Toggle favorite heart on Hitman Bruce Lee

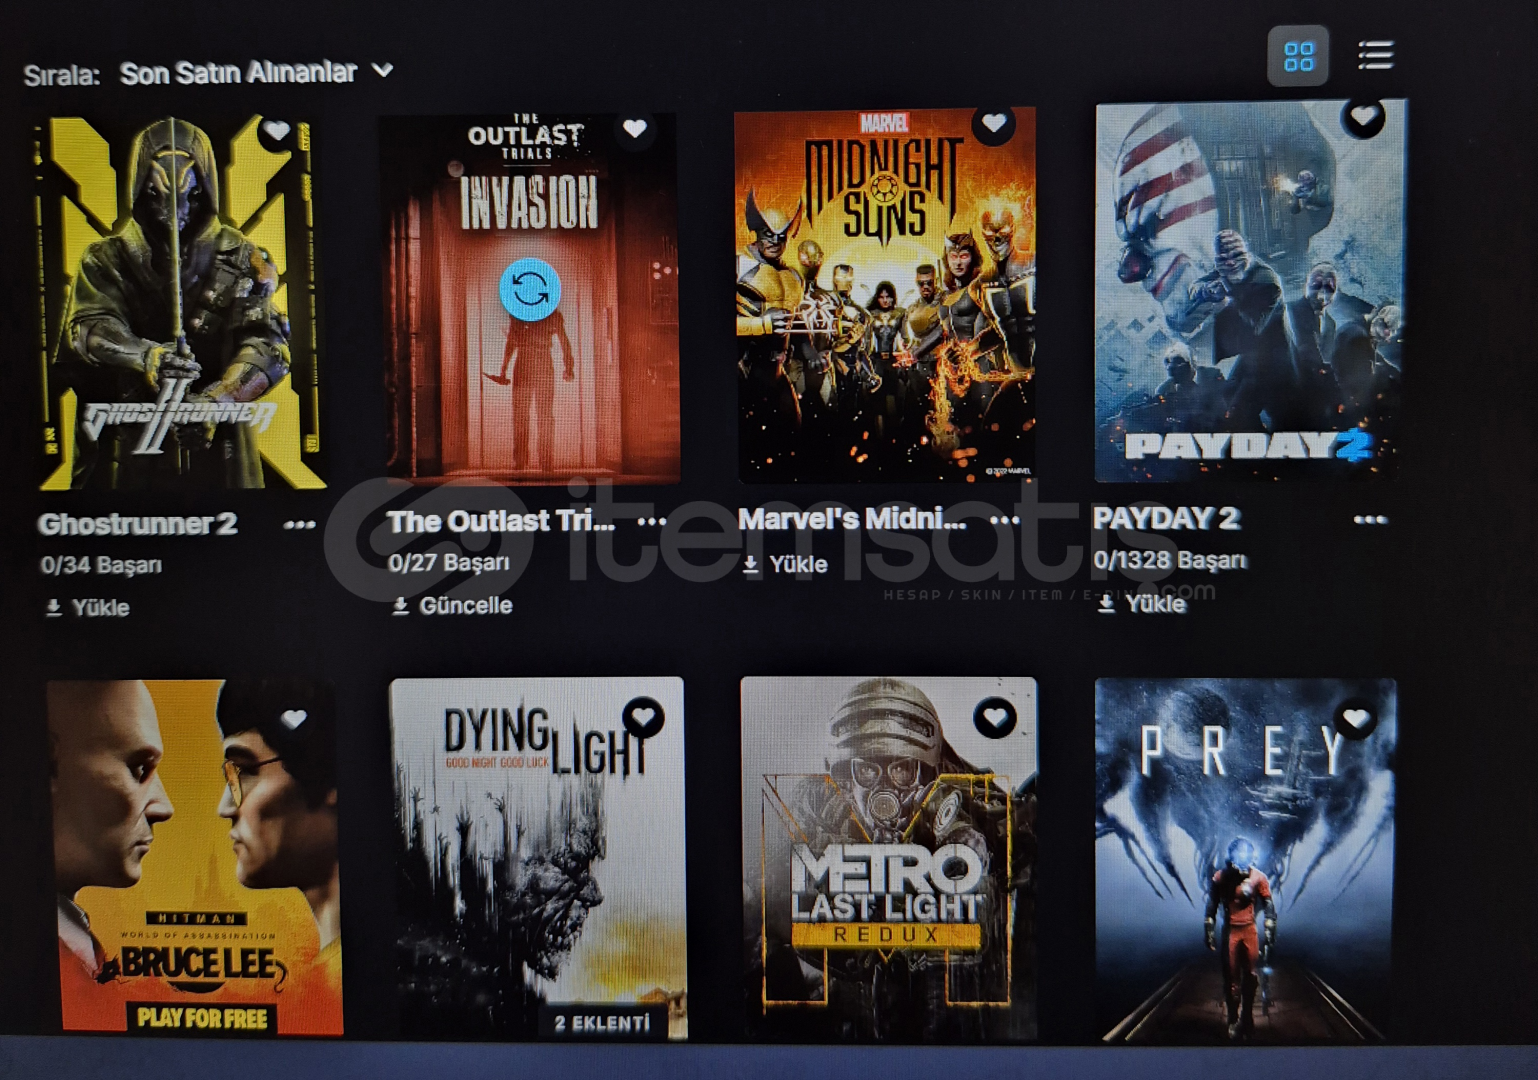[x=293, y=719]
